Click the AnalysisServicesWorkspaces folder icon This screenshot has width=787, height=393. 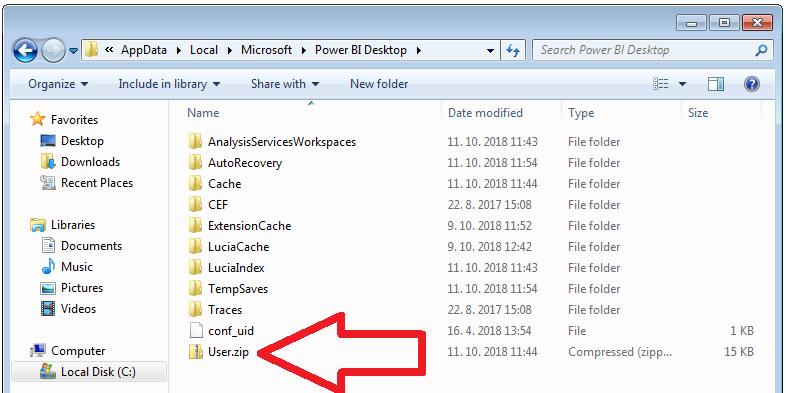tap(195, 142)
